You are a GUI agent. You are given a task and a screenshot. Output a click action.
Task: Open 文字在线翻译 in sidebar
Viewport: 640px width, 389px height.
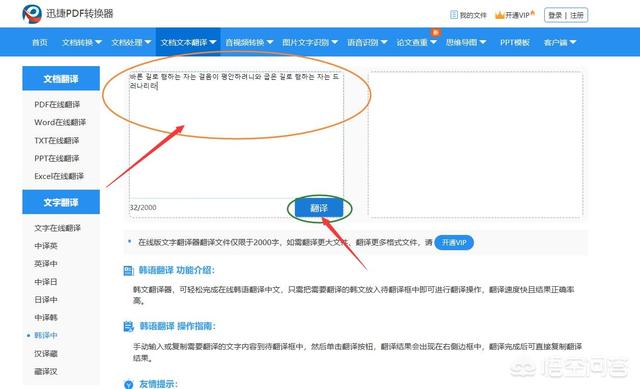pos(58,228)
